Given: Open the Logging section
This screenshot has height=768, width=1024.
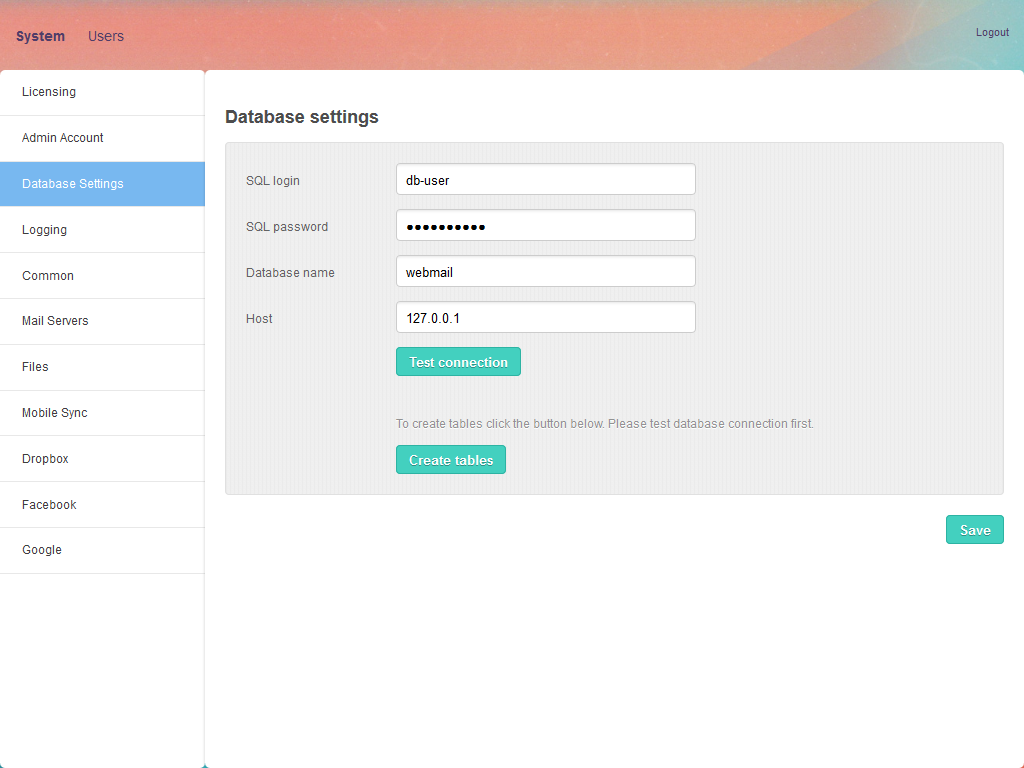Looking at the screenshot, I should 45,230.
